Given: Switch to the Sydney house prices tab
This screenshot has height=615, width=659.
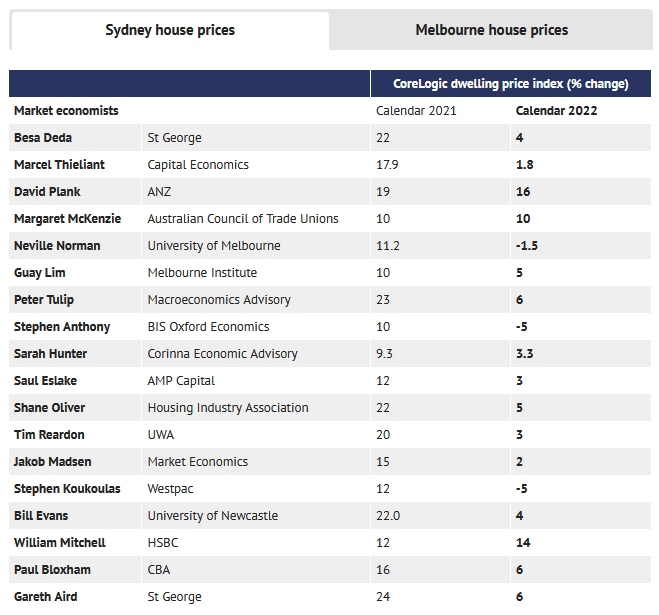Looking at the screenshot, I should 170,30.
